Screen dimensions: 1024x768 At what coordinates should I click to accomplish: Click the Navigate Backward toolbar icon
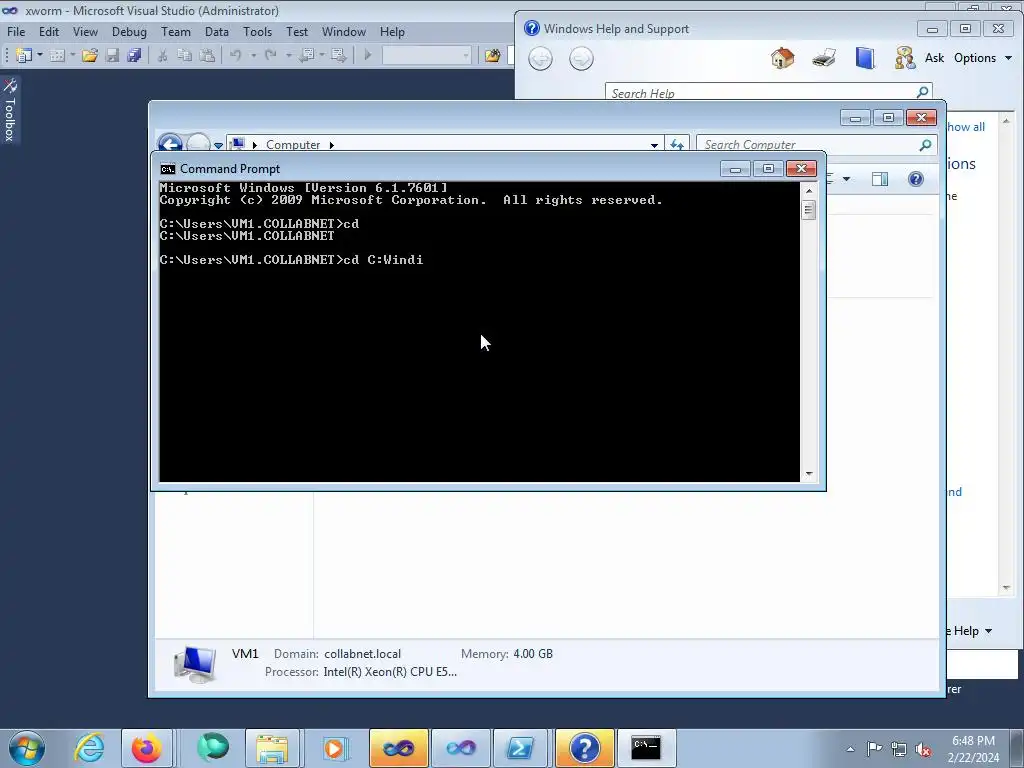coord(307,56)
